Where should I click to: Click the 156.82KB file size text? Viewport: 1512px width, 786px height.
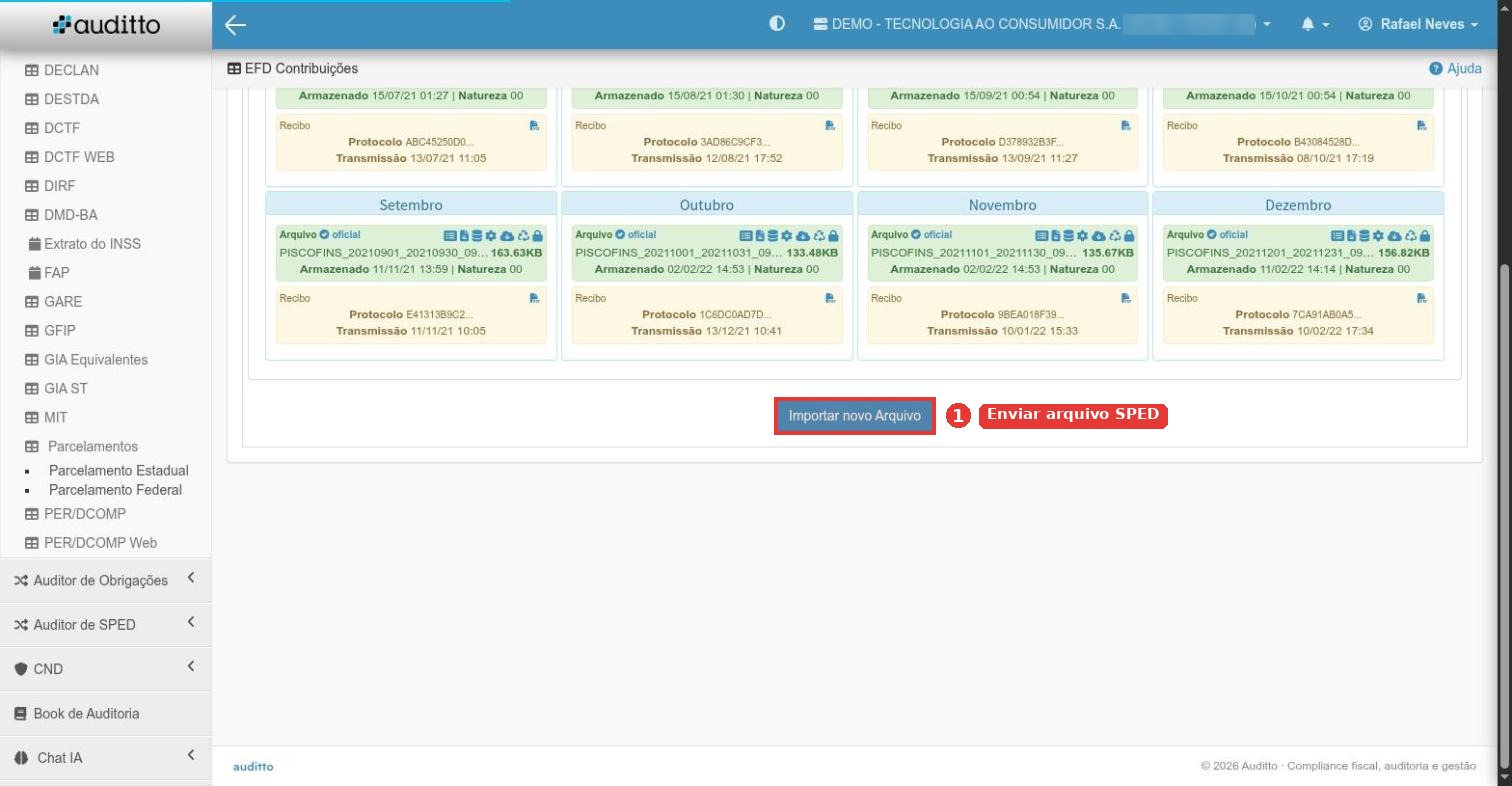tap(1404, 253)
